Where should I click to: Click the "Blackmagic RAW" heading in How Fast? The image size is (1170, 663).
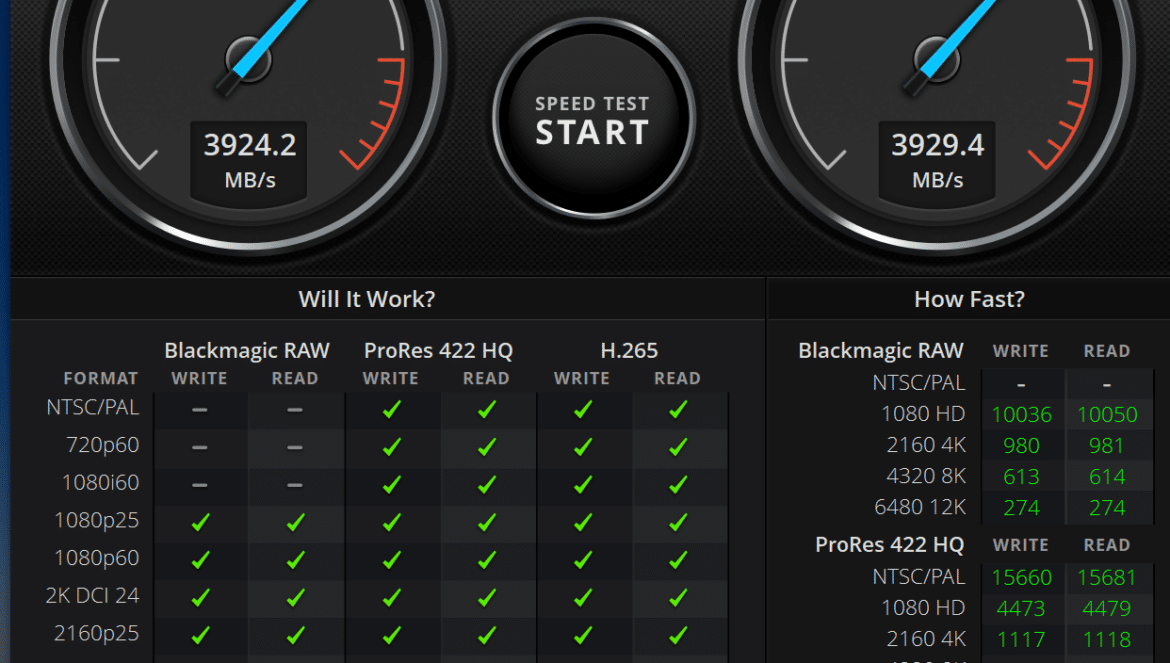880,351
